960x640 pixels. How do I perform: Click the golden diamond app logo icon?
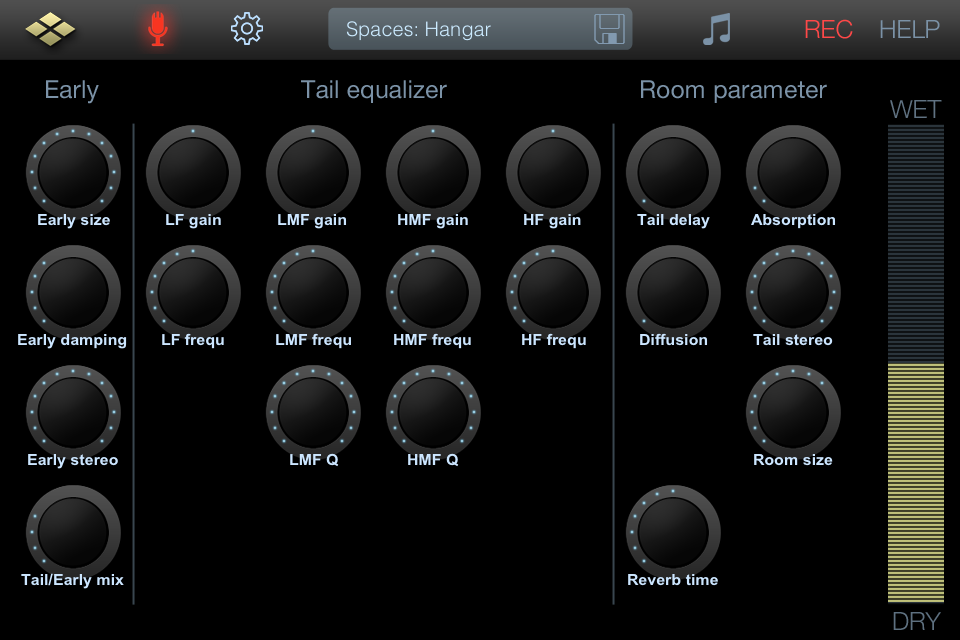coord(50,29)
